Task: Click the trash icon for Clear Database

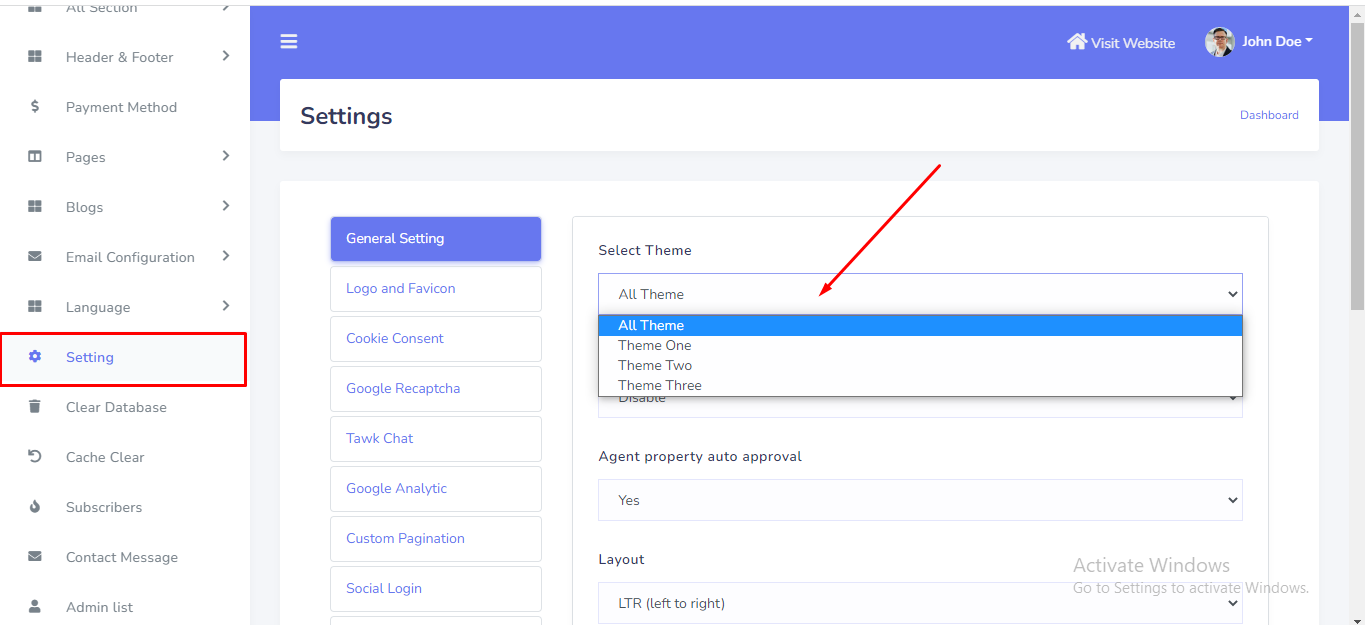Action: [x=35, y=407]
